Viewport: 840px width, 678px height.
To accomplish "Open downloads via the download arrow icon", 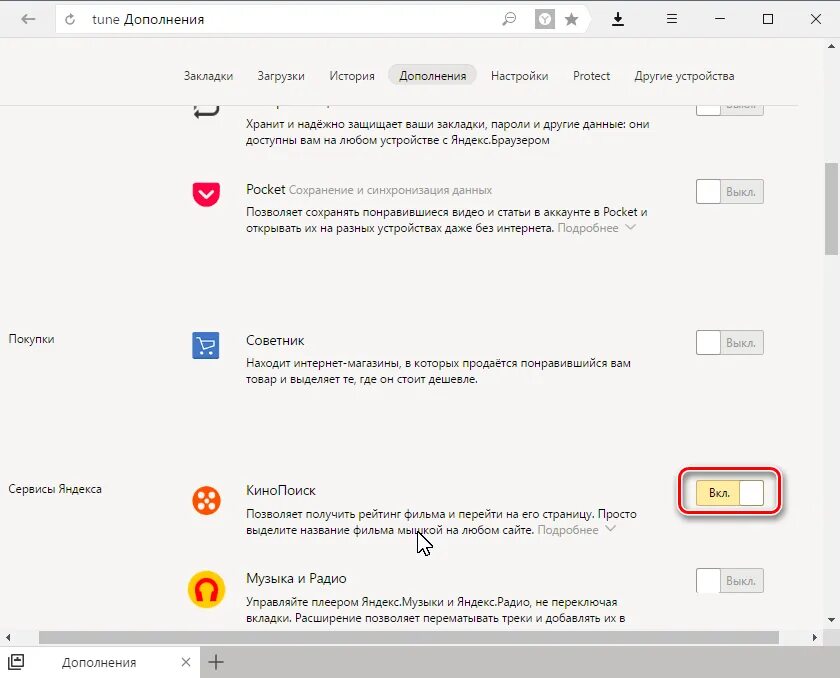I will (618, 19).
